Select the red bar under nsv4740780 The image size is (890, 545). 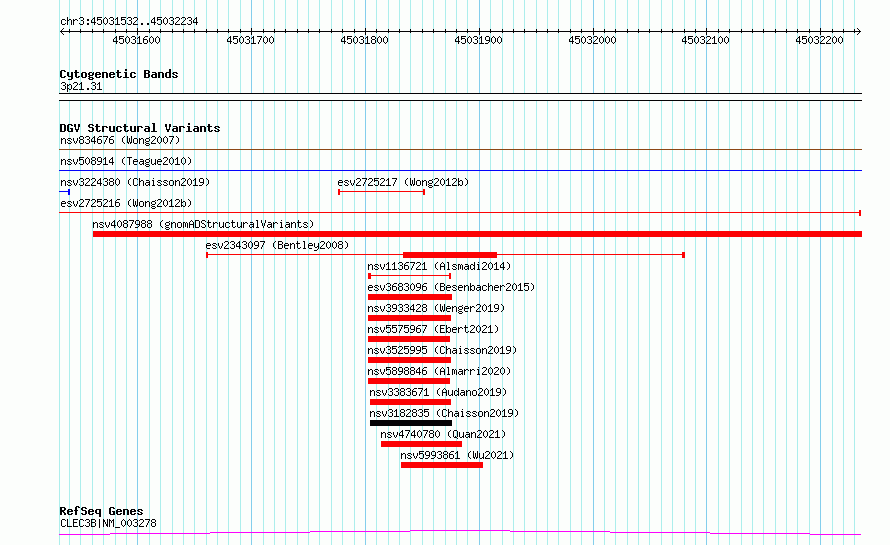pos(421,444)
